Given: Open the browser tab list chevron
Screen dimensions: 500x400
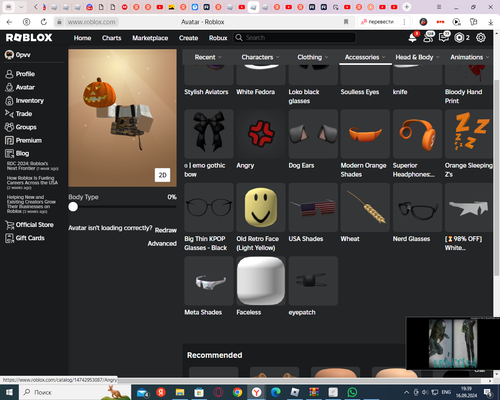Looking at the screenshot, I should [x=21, y=7].
